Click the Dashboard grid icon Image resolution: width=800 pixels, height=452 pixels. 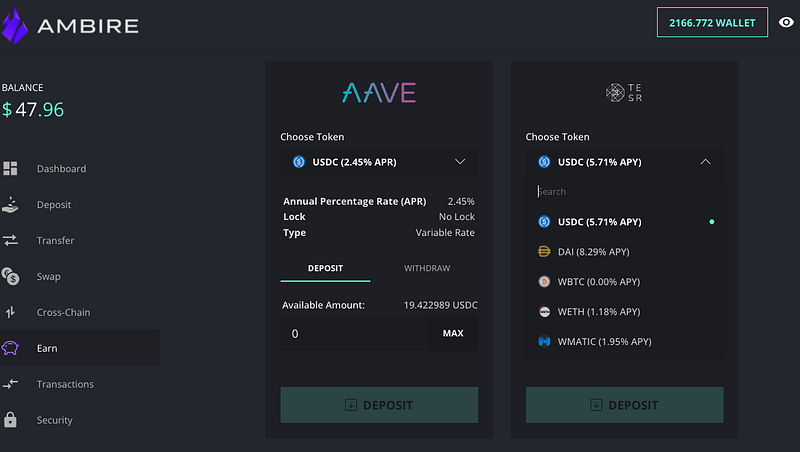tap(10, 168)
